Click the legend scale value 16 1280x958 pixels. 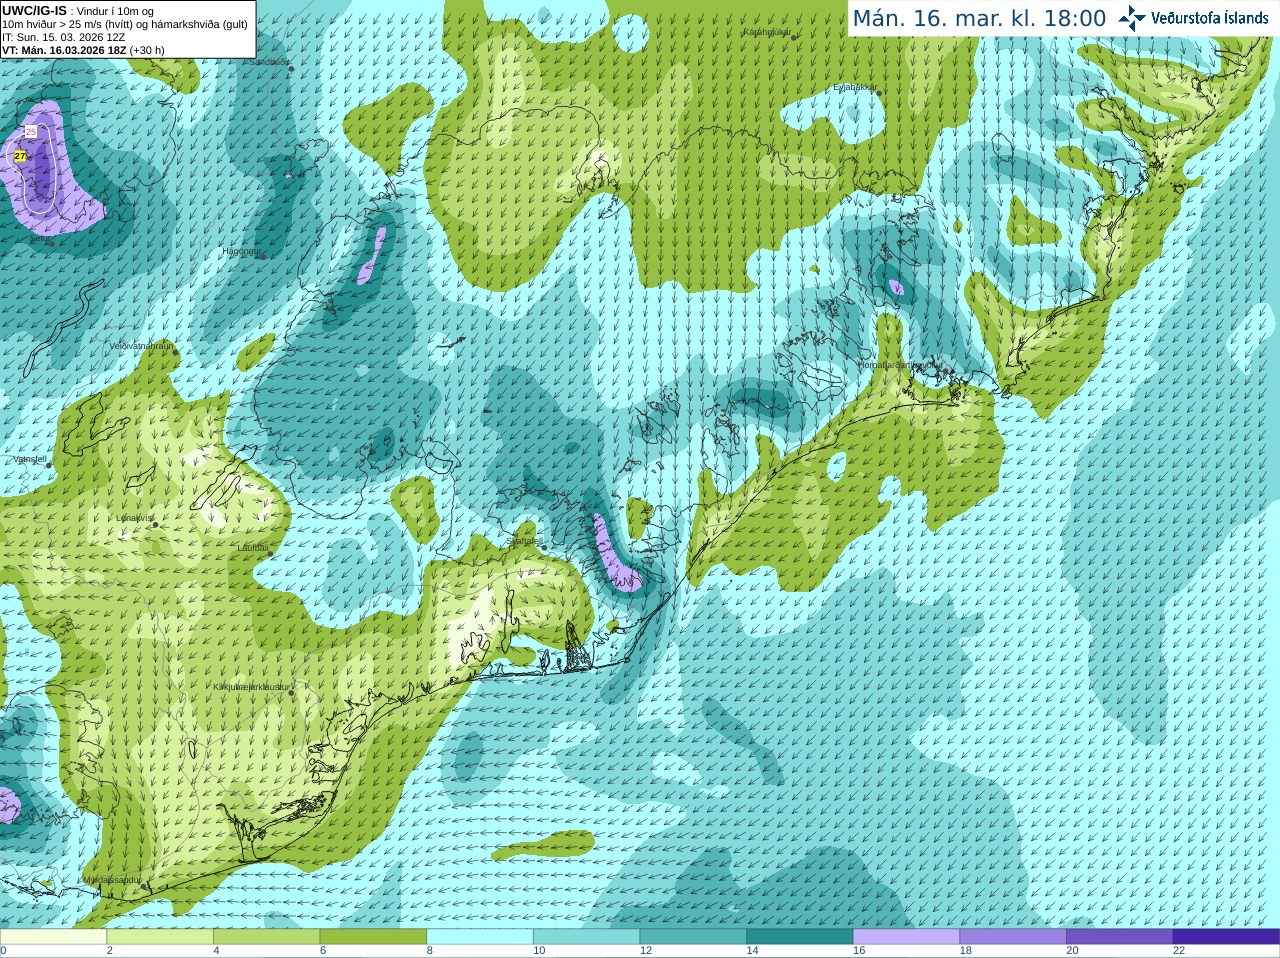point(859,951)
